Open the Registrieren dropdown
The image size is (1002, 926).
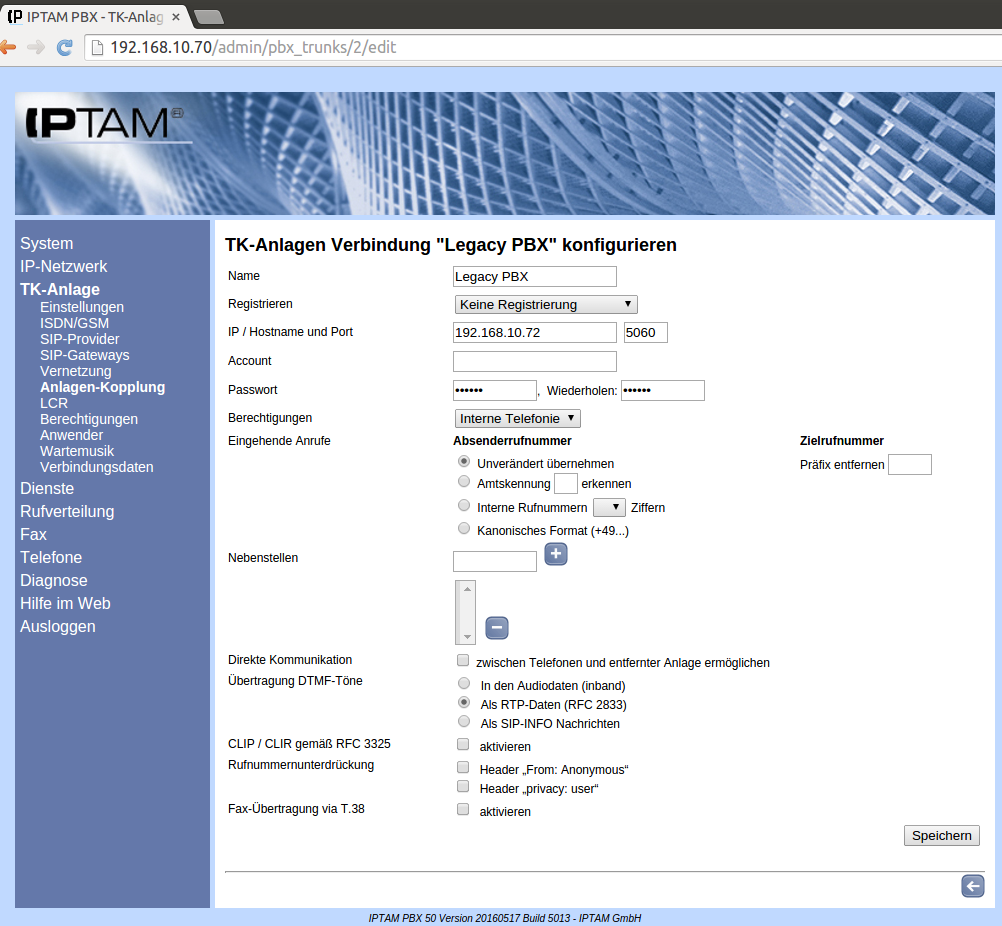546,304
